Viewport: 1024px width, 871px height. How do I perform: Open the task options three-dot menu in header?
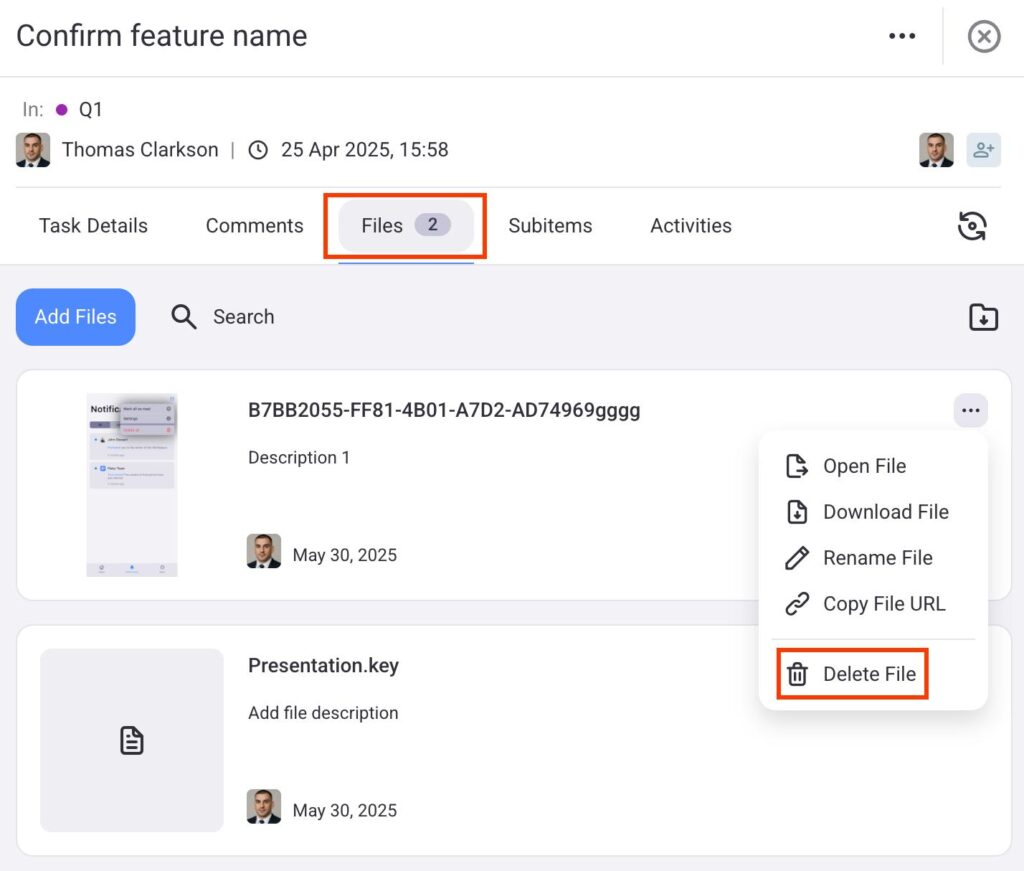(902, 37)
